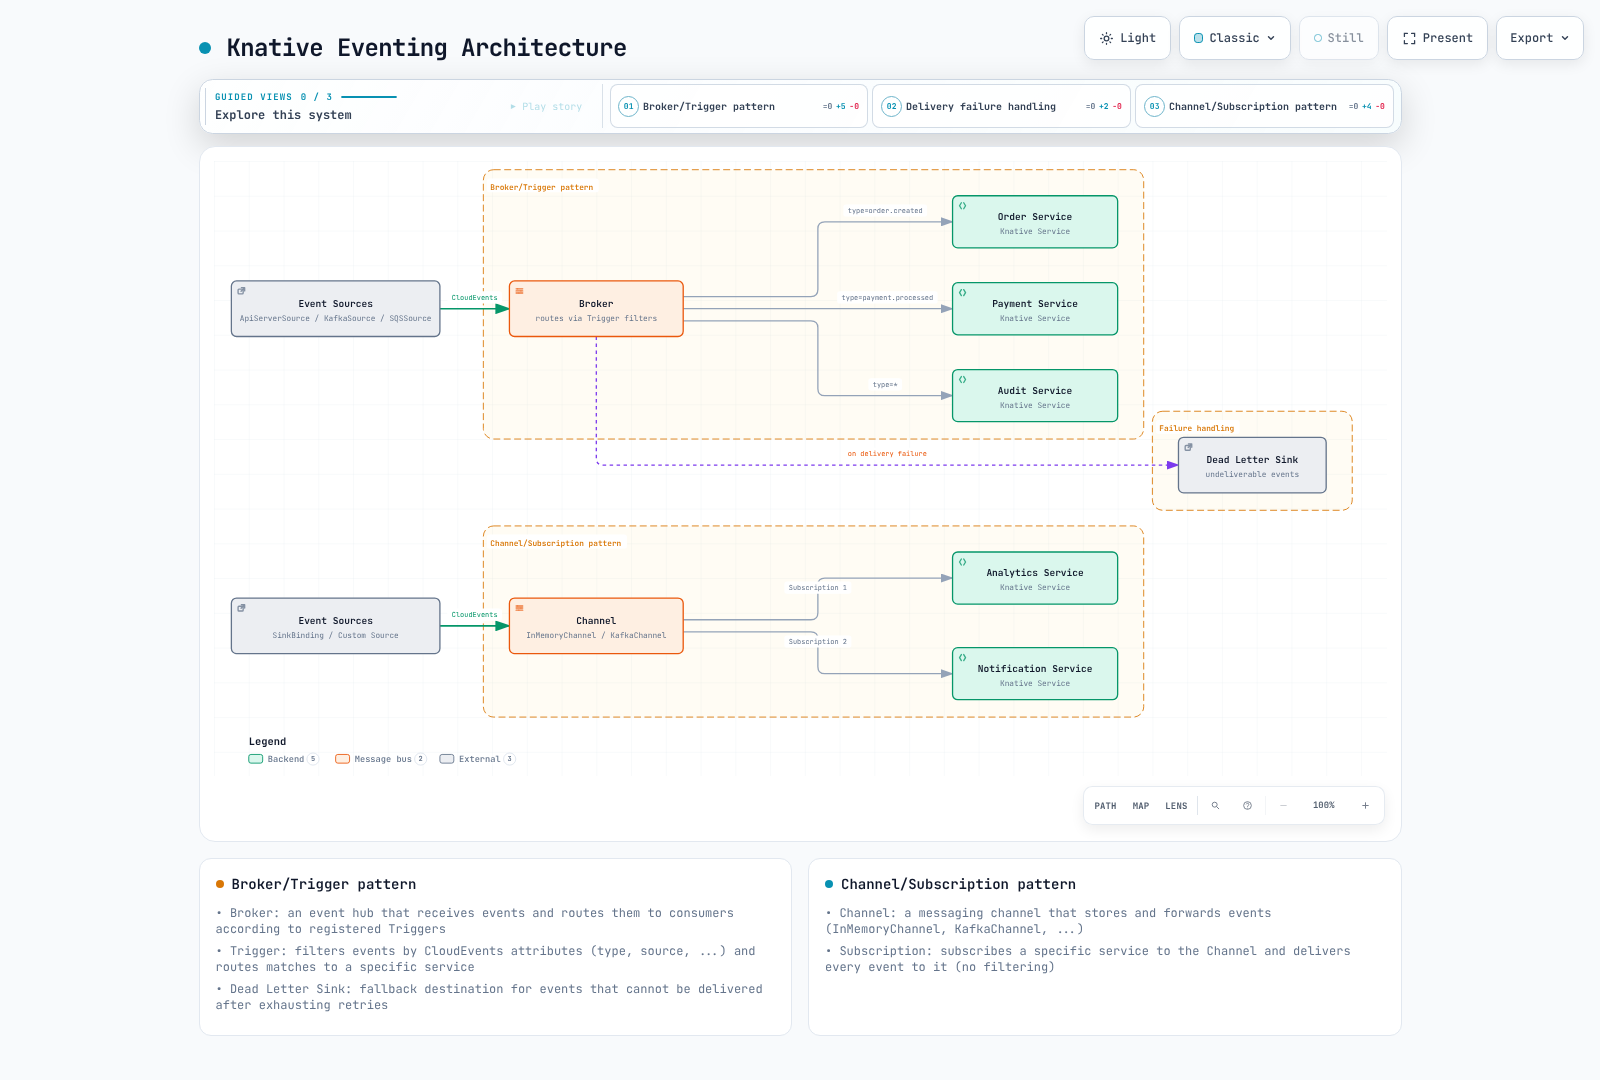The height and width of the screenshot is (1080, 1600).
Task: Click the 'type=payment.processed' edge label
Action: pos(887,298)
